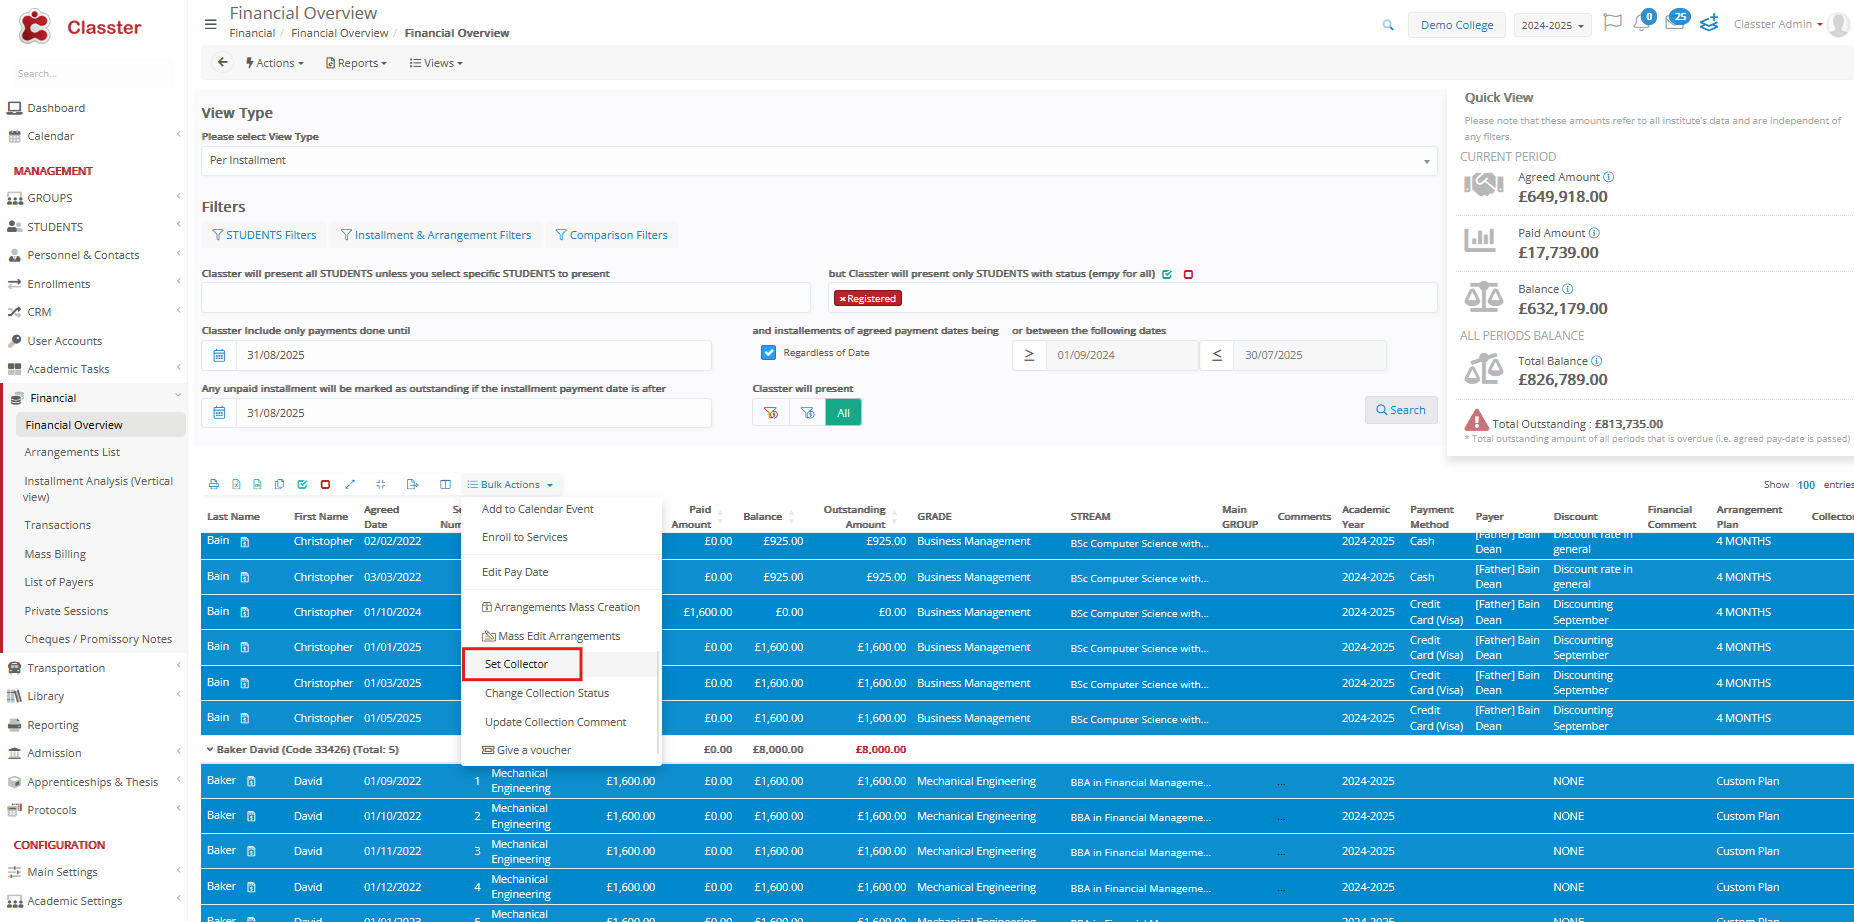Image resolution: width=1854 pixels, height=922 pixels.
Task: Click the Agreed Amount info icon
Action: click(x=1609, y=177)
